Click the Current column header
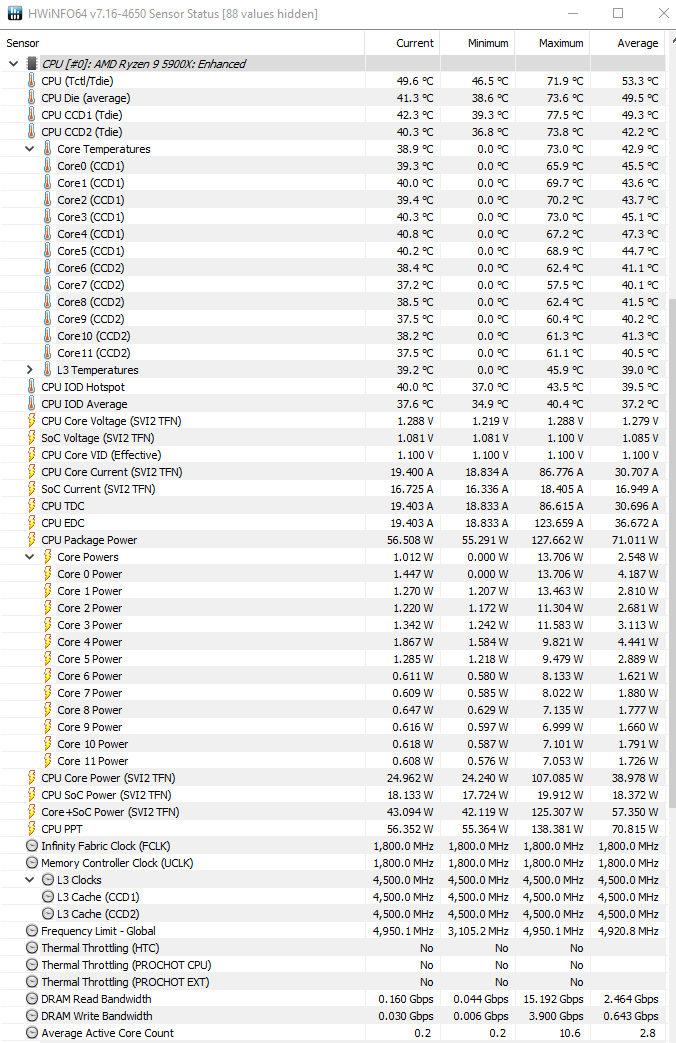Image resolution: width=676 pixels, height=1043 pixels. (402, 43)
